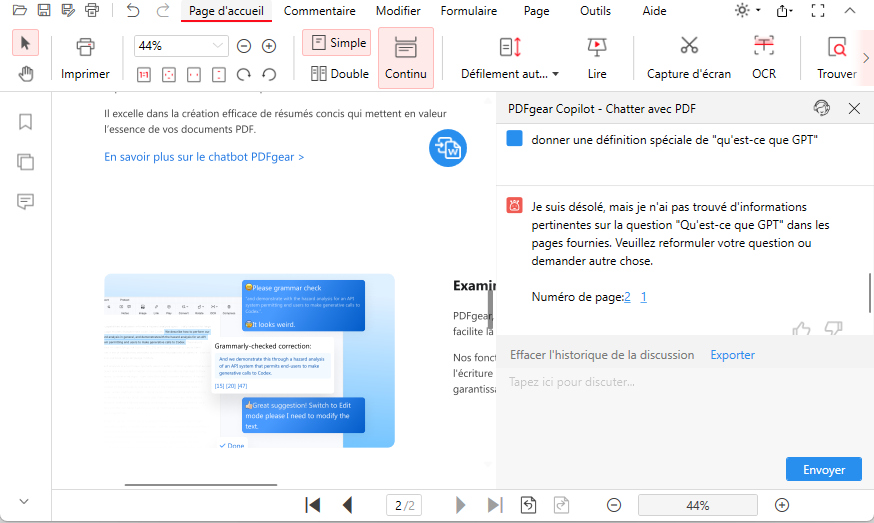Click the grammar check illustration image
The image size is (874, 523).
[249, 361]
